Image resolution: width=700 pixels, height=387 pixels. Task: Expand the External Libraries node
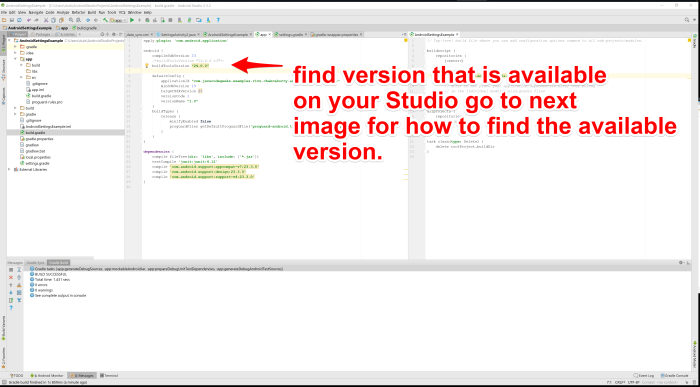[9, 170]
